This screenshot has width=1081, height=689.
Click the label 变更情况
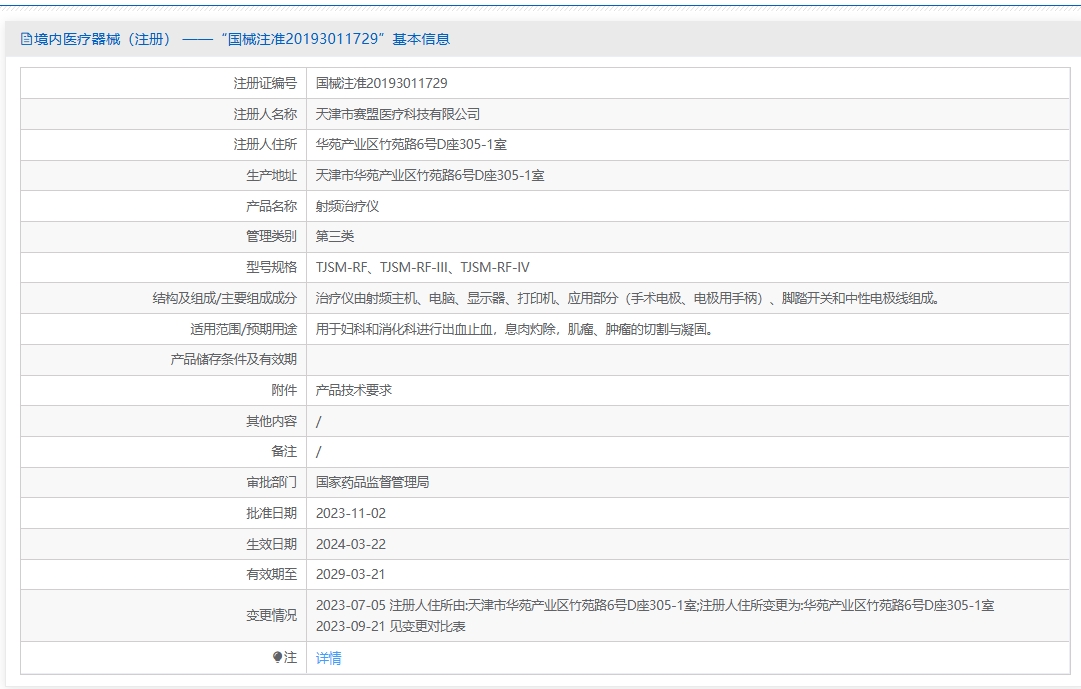272,615
